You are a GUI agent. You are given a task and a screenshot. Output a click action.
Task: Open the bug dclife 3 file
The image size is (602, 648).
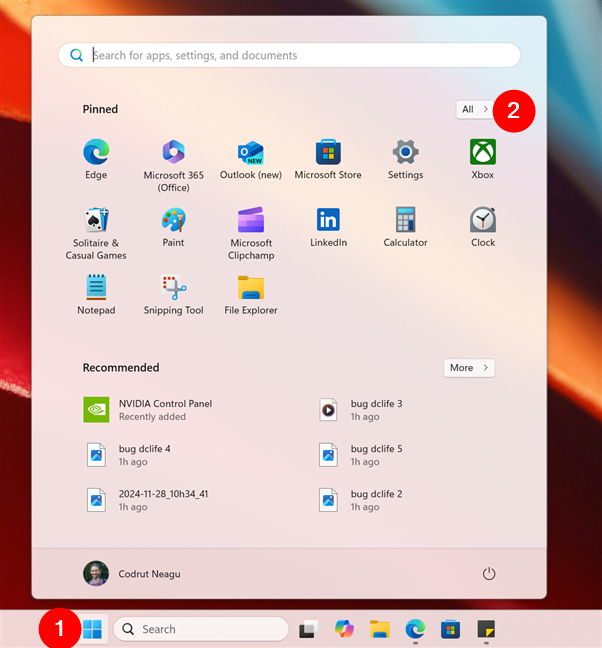tap(360, 410)
